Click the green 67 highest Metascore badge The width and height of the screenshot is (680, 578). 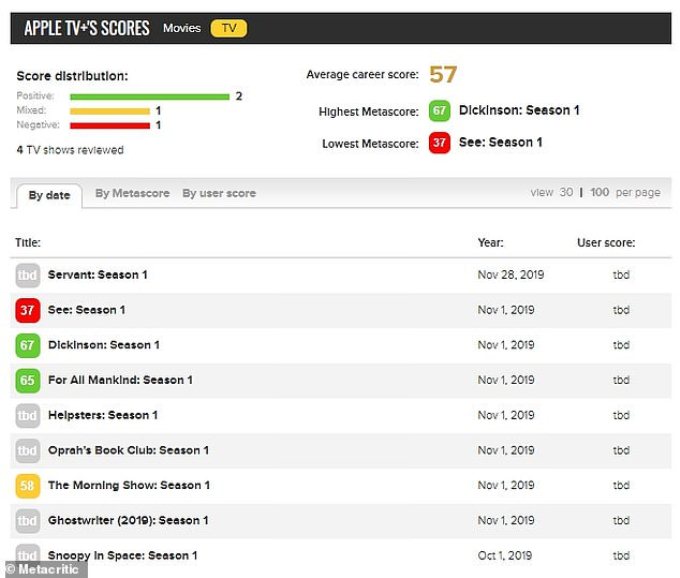439,111
